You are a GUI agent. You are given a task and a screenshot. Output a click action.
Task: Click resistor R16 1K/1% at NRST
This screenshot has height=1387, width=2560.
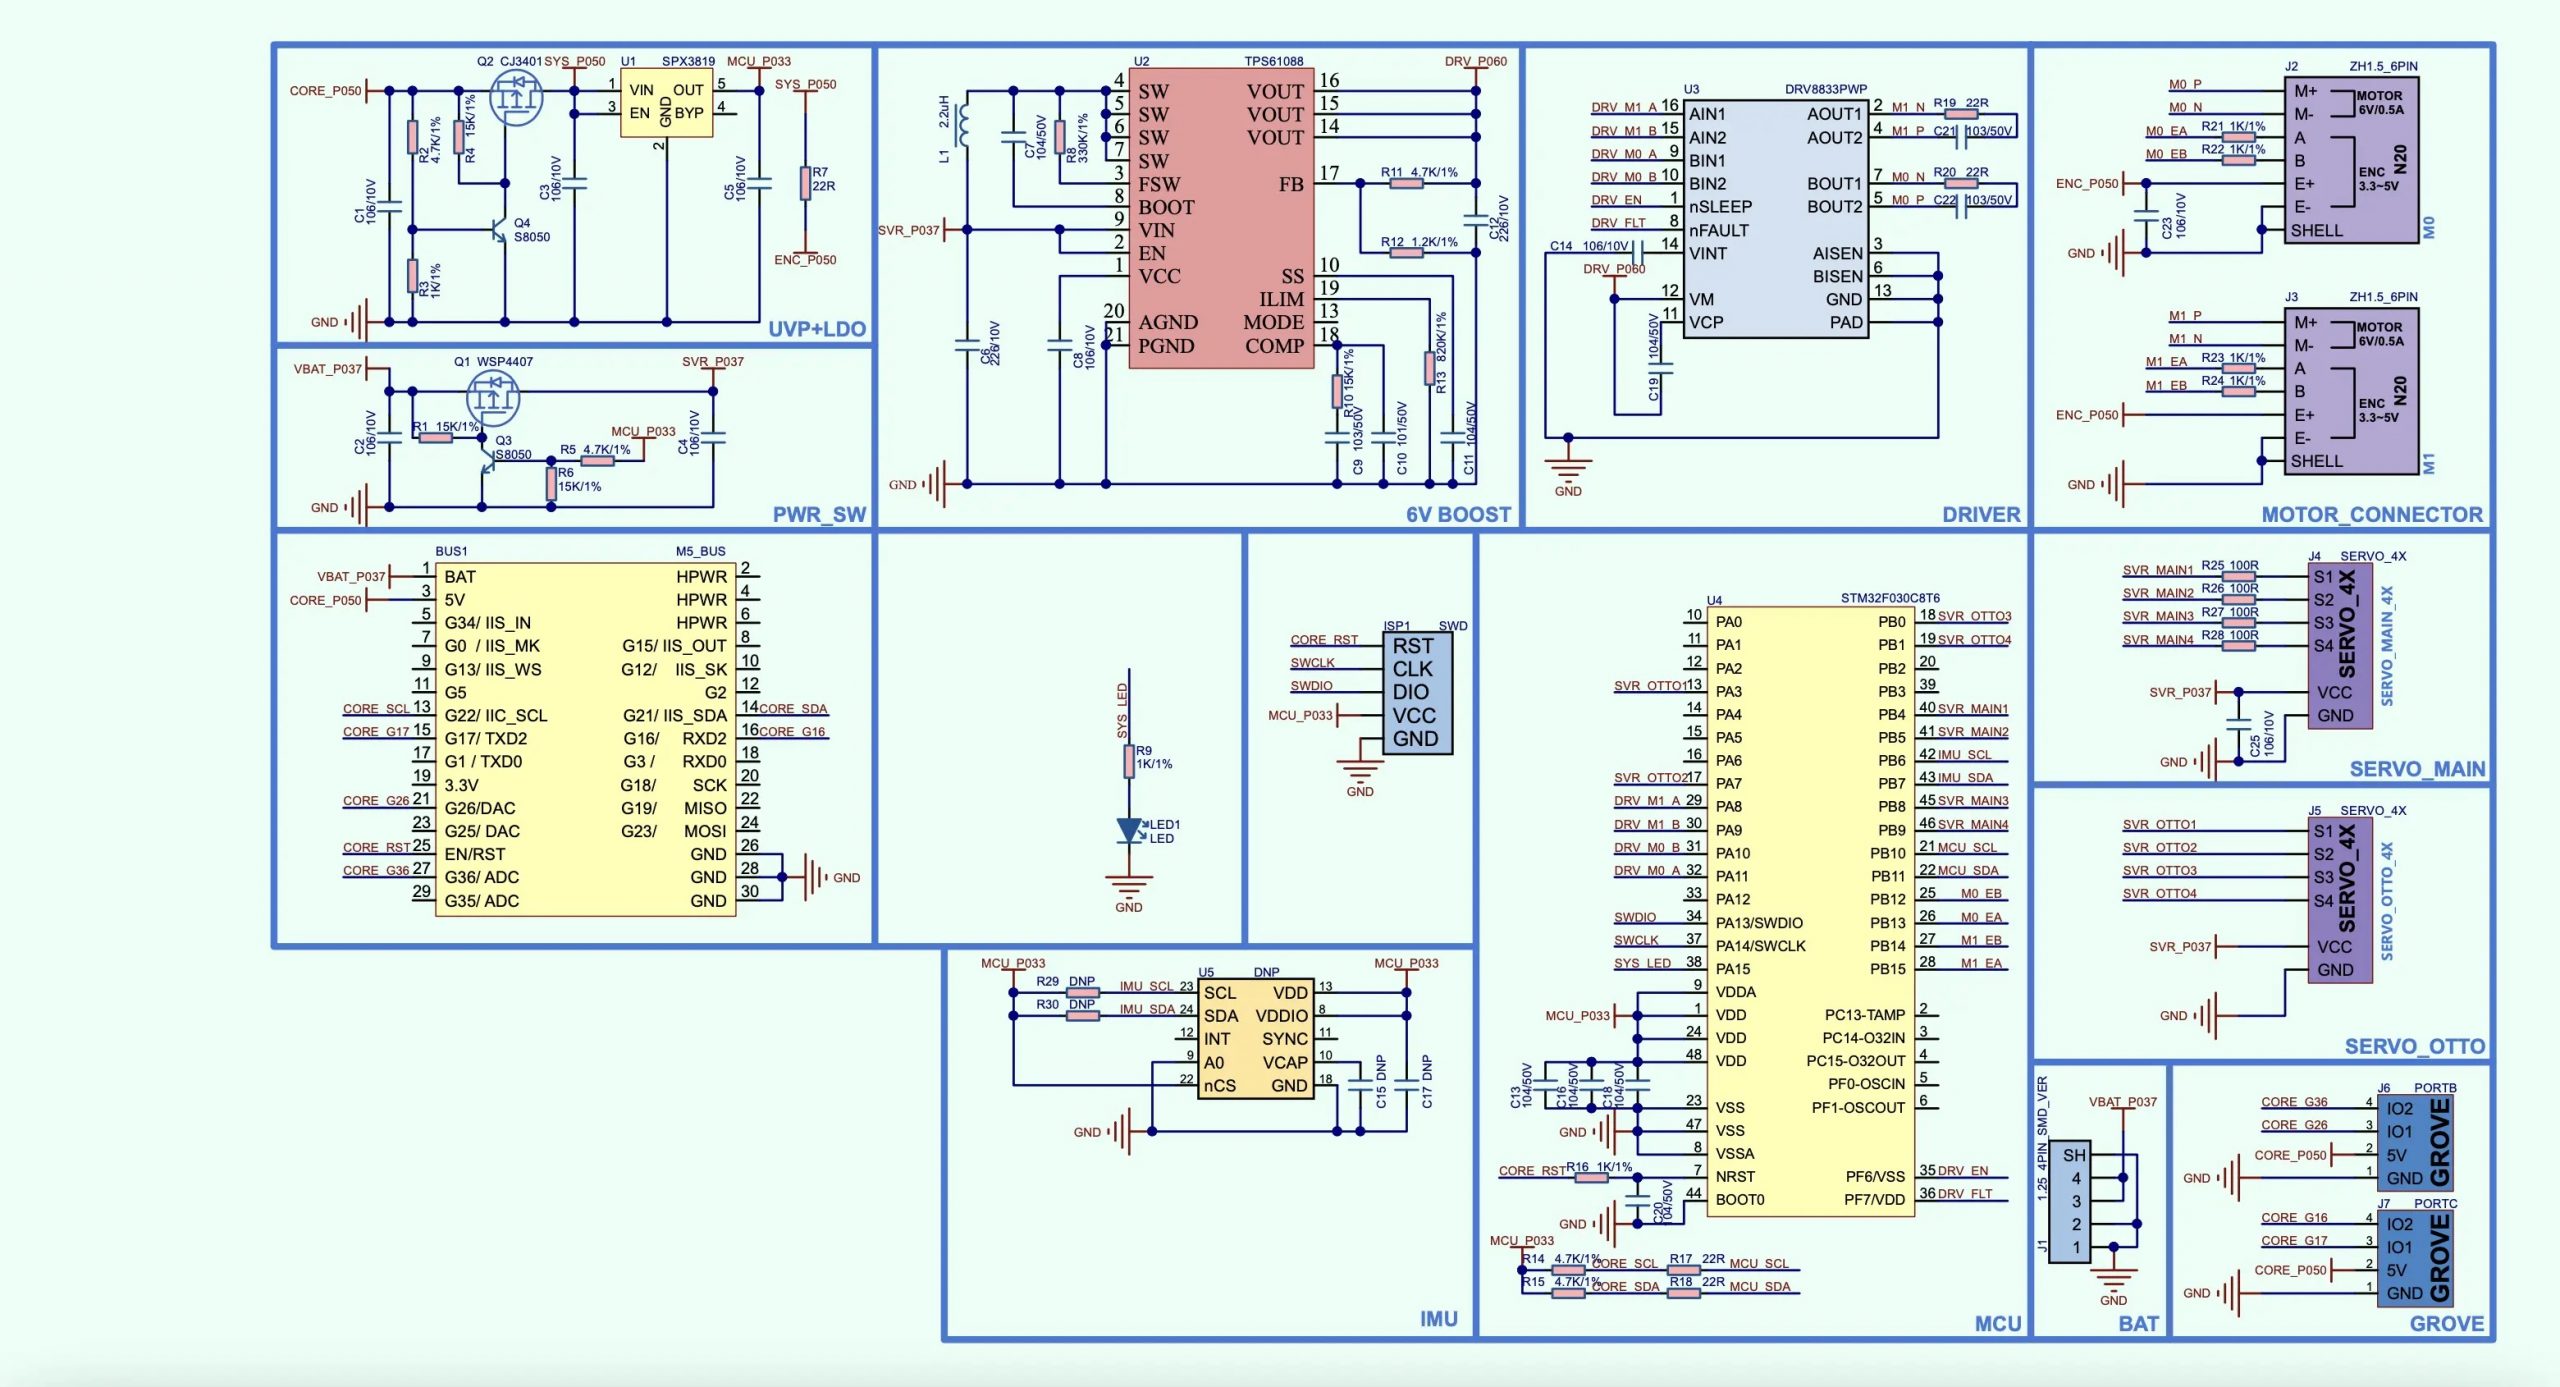point(1591,1177)
